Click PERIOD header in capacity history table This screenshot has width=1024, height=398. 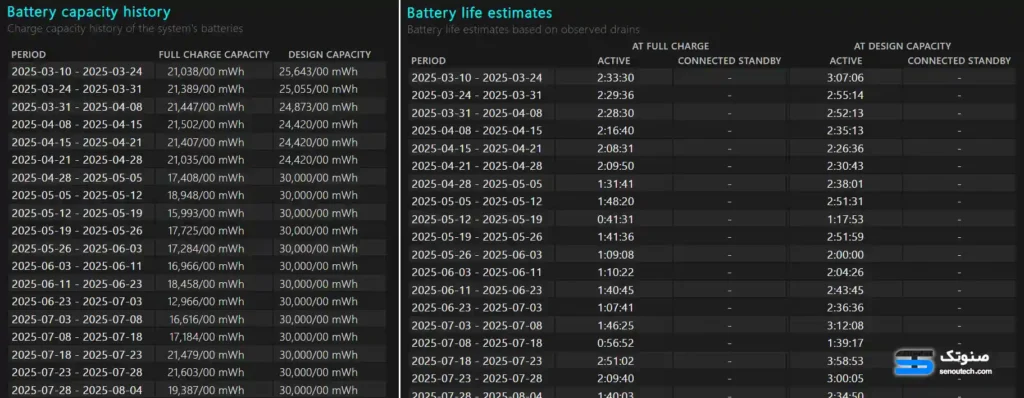pos(29,55)
